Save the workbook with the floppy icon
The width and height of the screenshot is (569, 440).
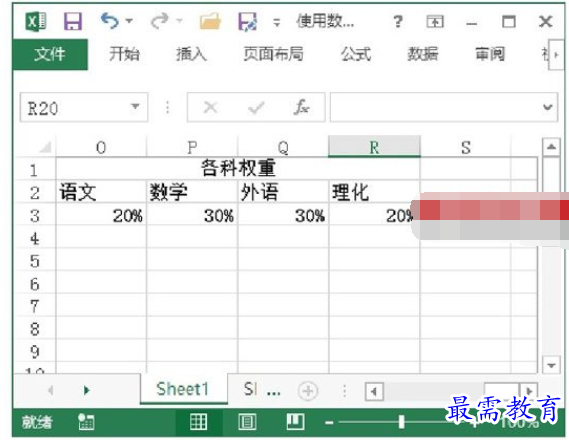(x=73, y=21)
